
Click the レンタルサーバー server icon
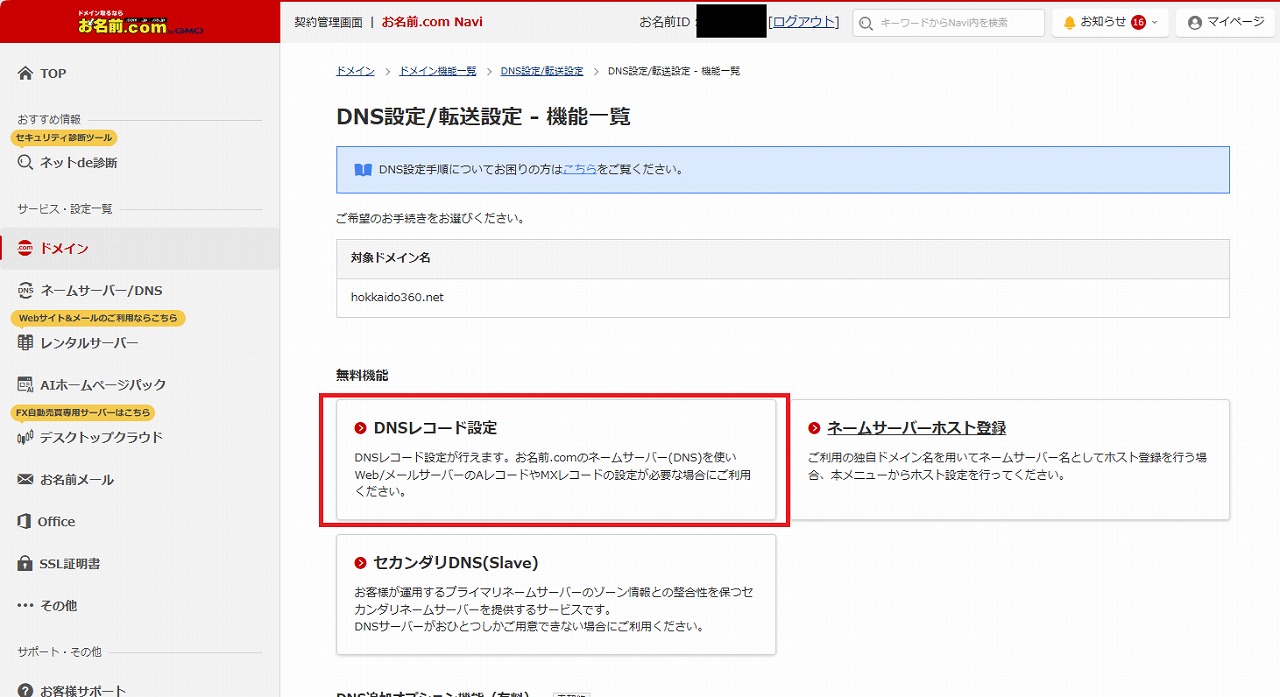click(25, 343)
